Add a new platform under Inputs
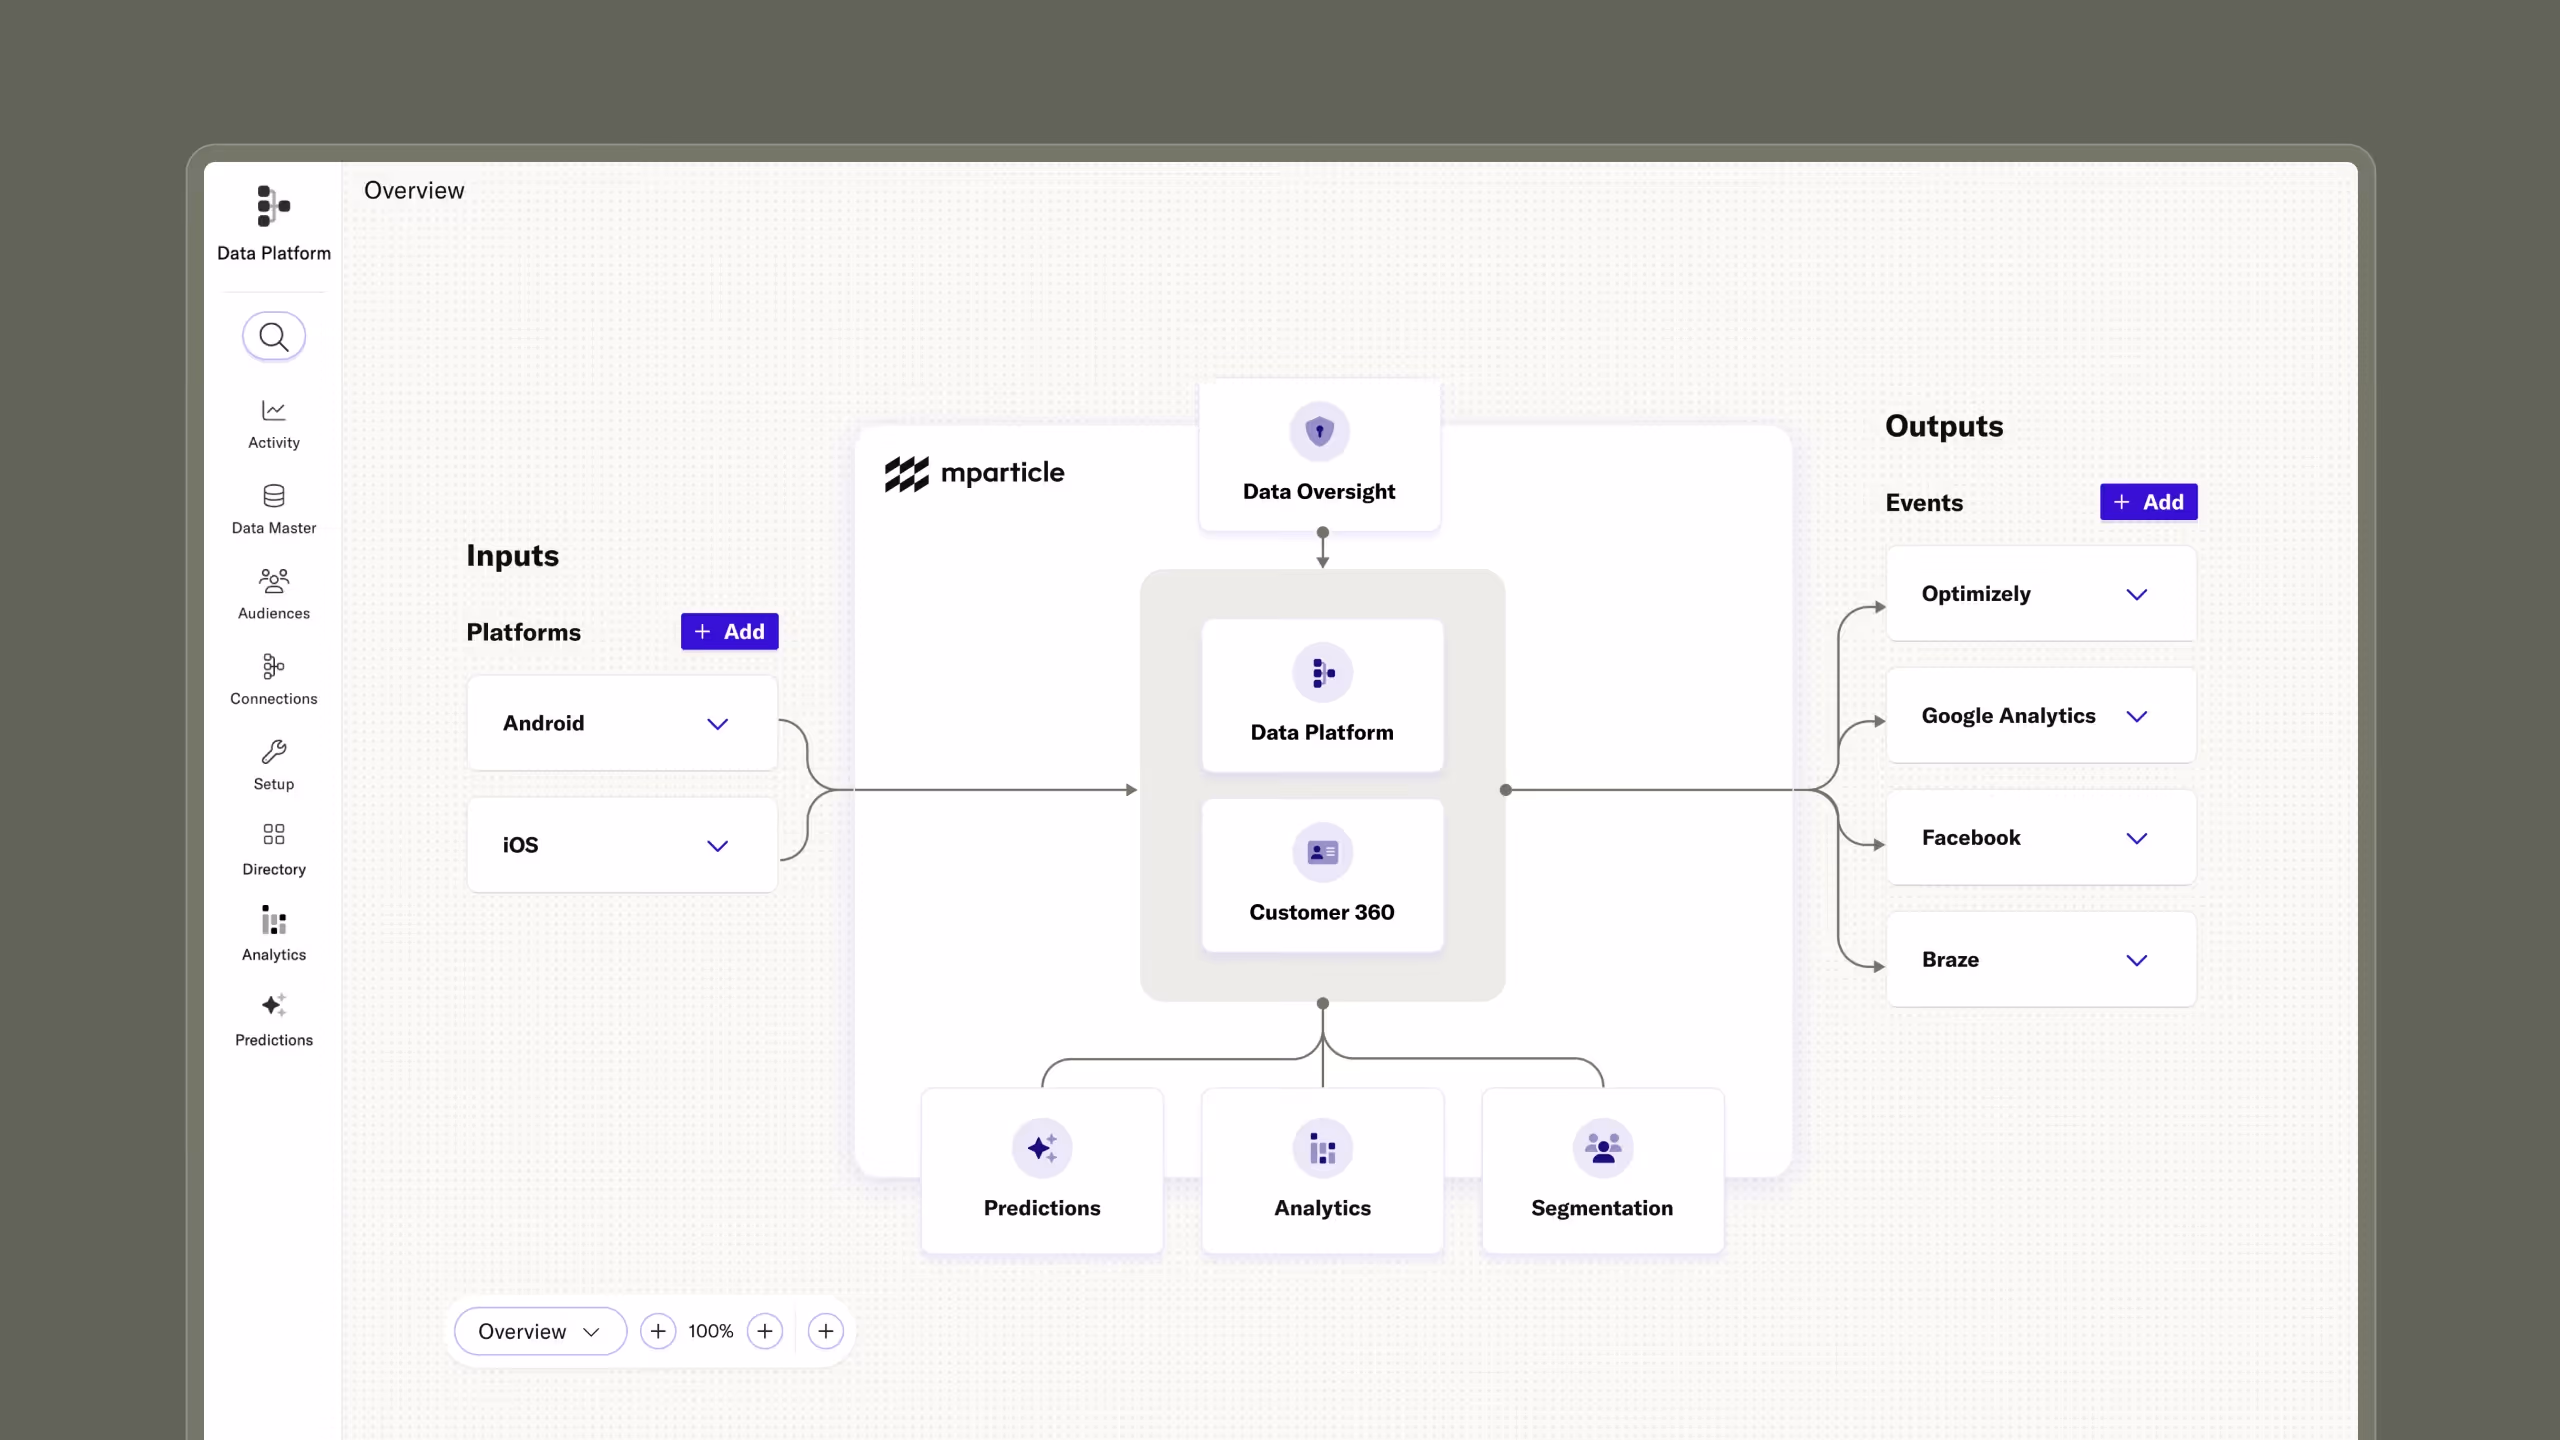Viewport: 2560px width, 1440px height. (729, 631)
